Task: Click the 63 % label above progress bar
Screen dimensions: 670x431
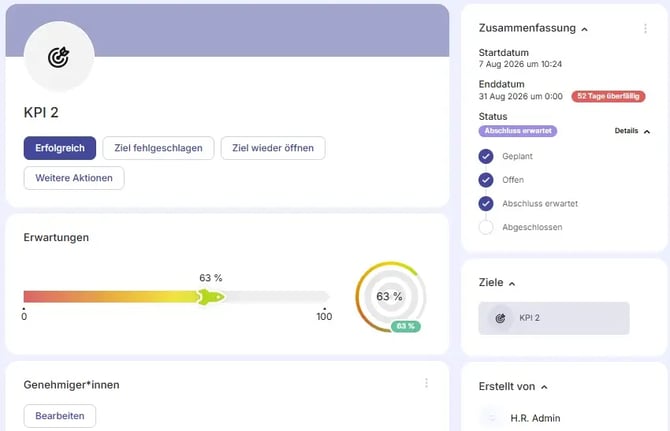Action: point(211,278)
